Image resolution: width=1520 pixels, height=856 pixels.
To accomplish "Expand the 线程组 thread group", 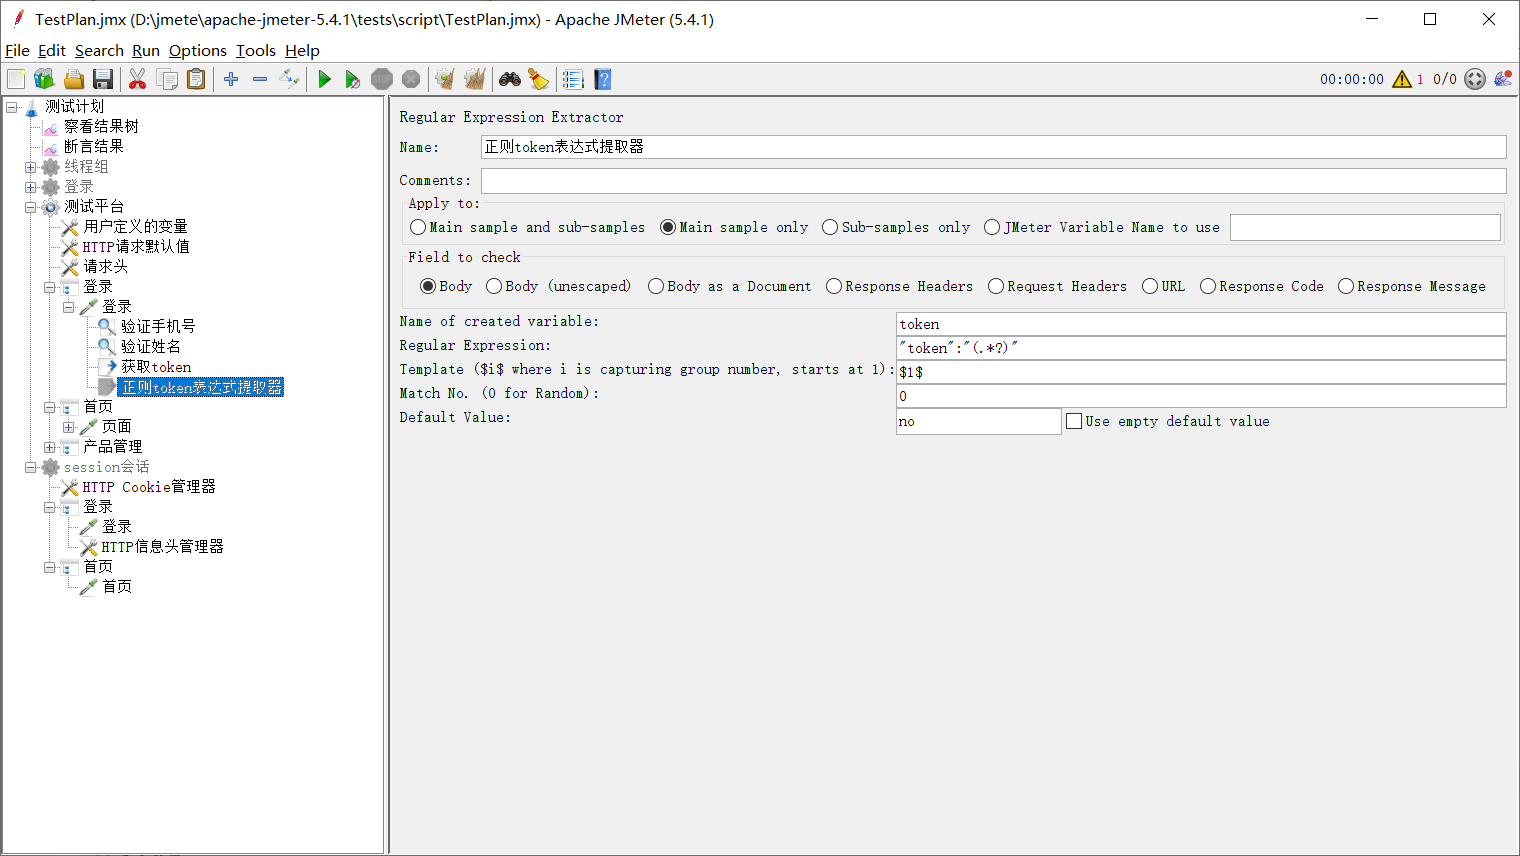I will point(31,167).
